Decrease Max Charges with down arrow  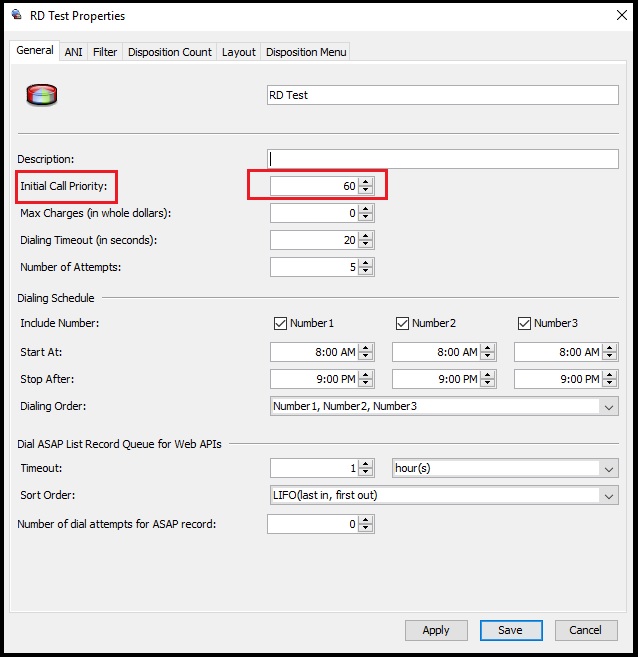pyautogui.click(x=366, y=217)
